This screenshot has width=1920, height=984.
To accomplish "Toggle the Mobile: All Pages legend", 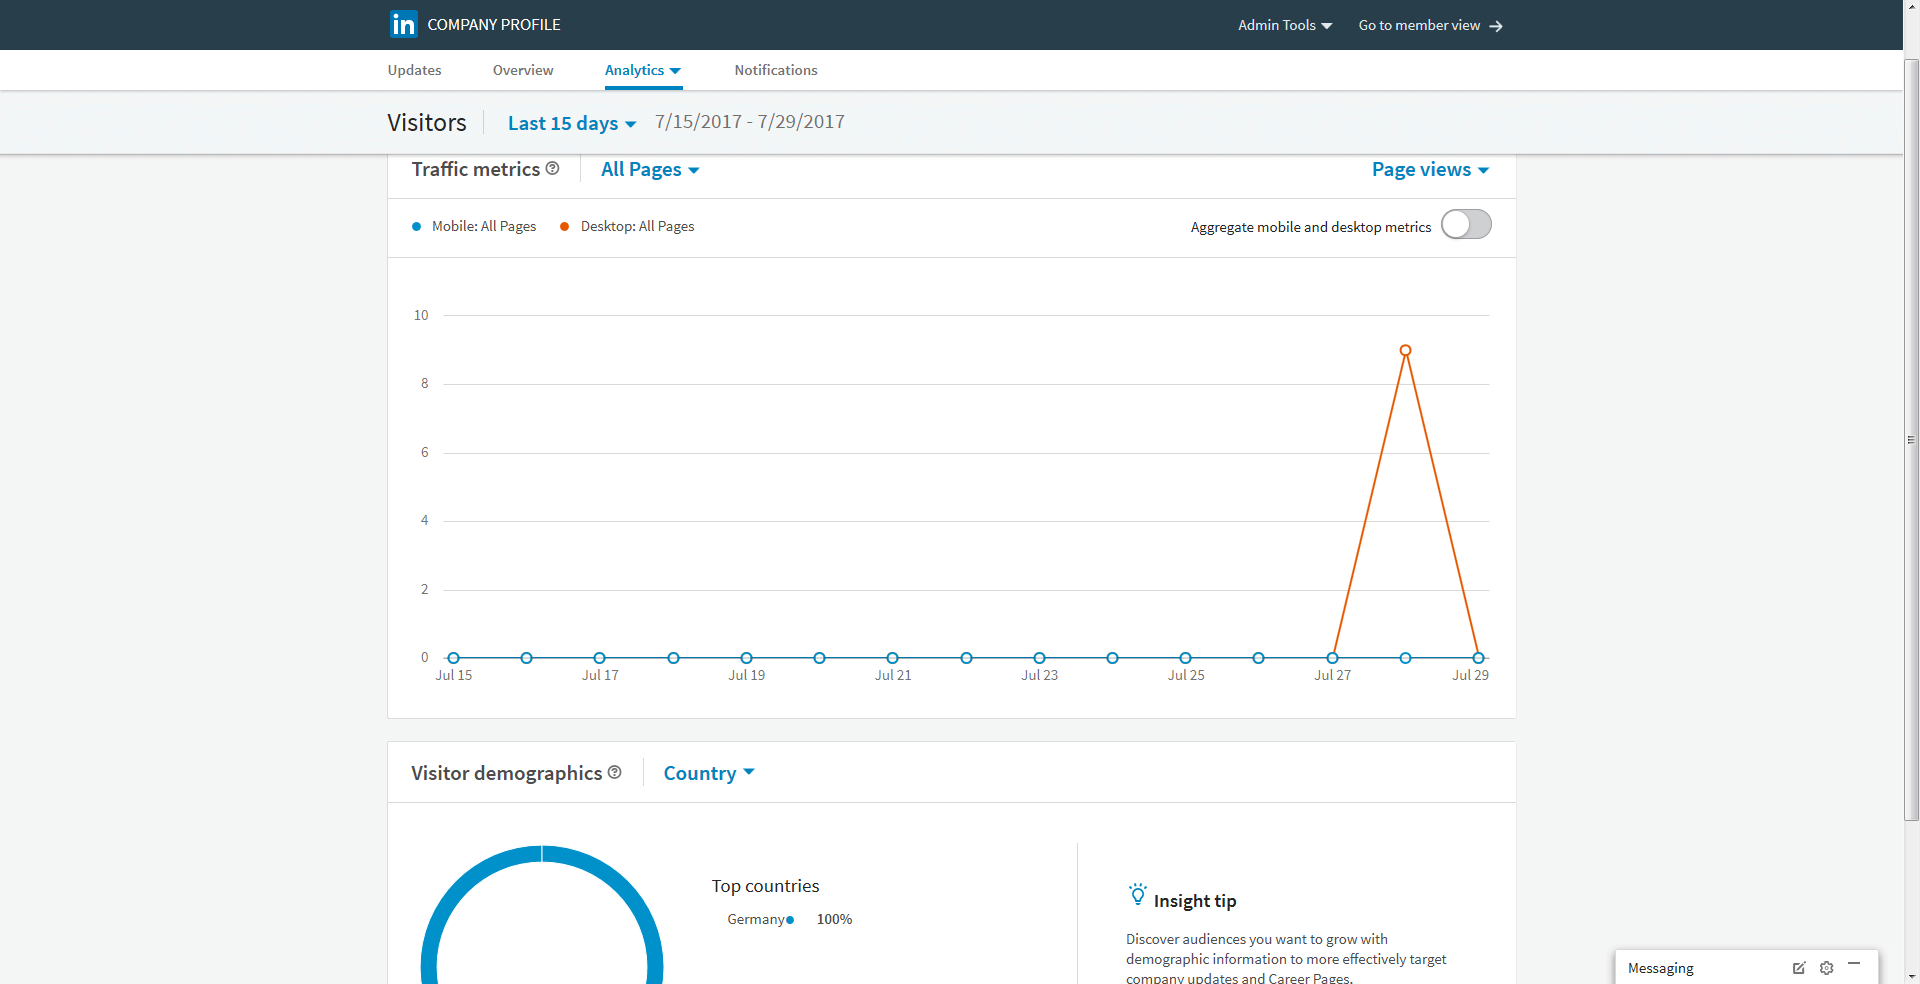I will (x=474, y=227).
